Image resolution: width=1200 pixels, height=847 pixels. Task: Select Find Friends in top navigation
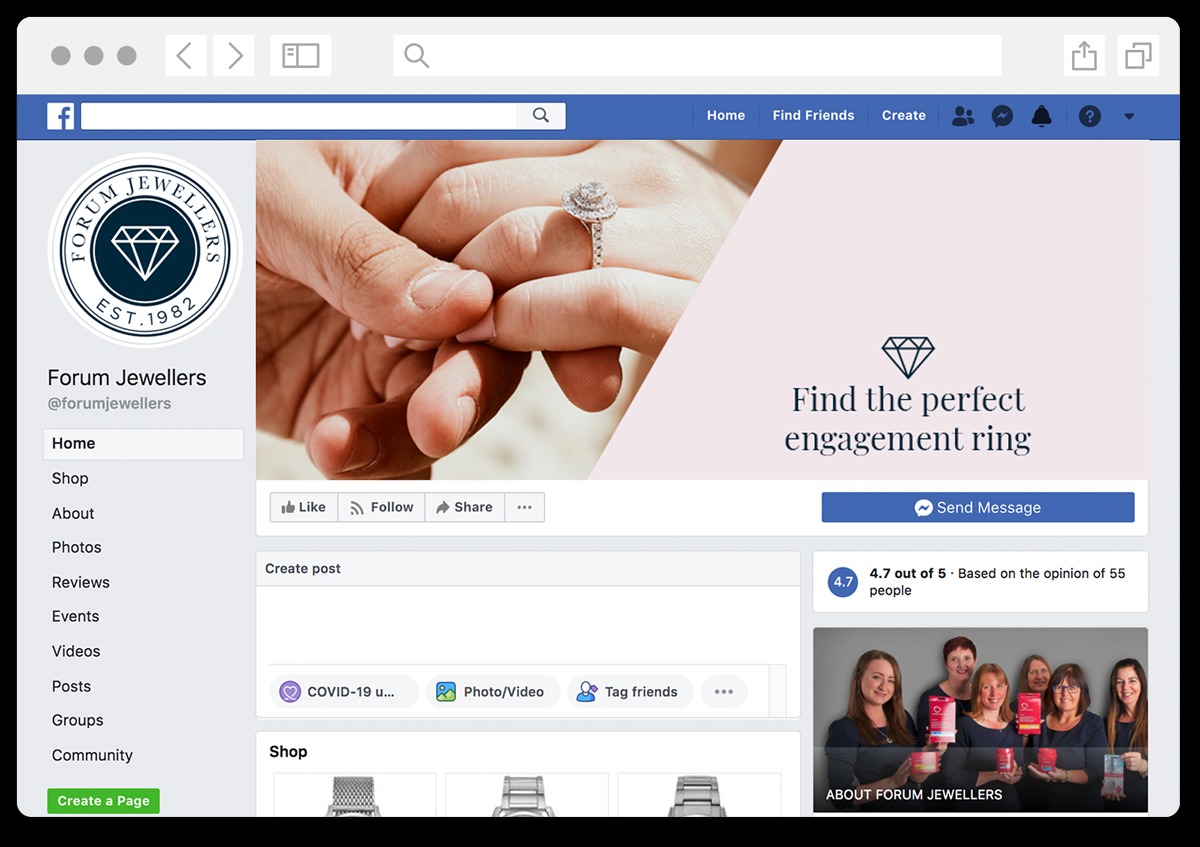(x=813, y=116)
